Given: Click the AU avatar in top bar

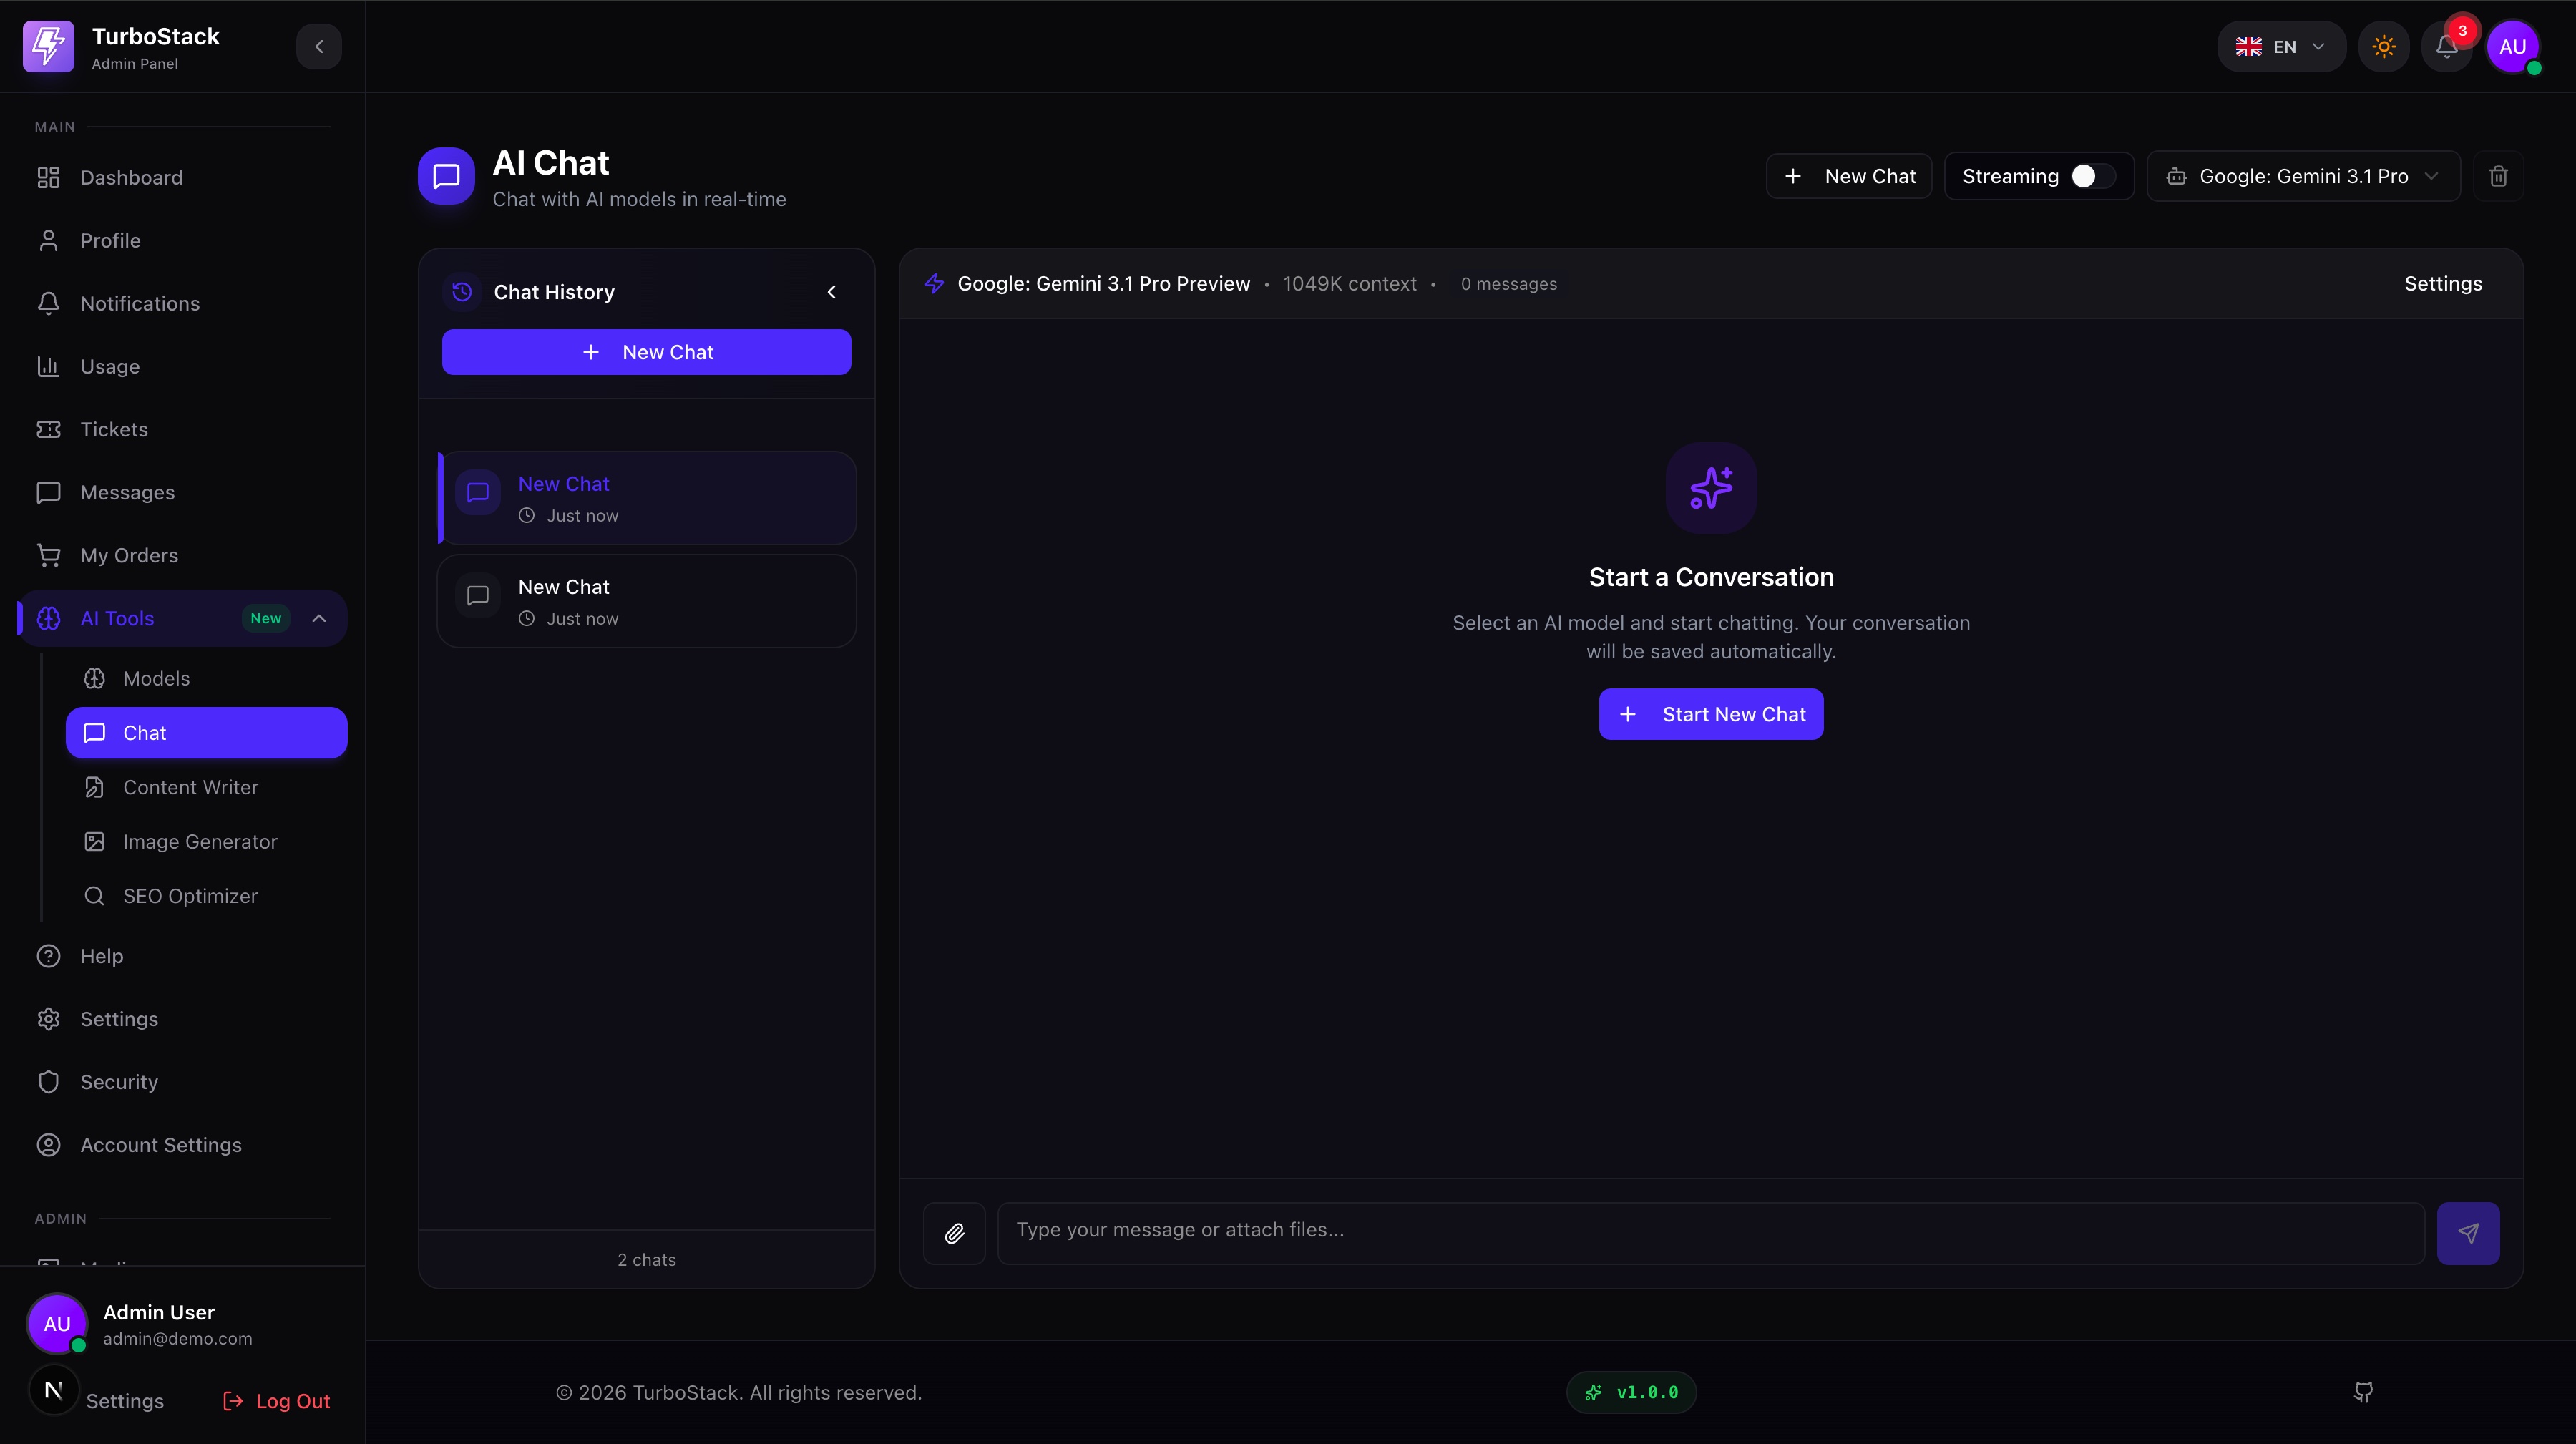Looking at the screenshot, I should (x=2512, y=46).
